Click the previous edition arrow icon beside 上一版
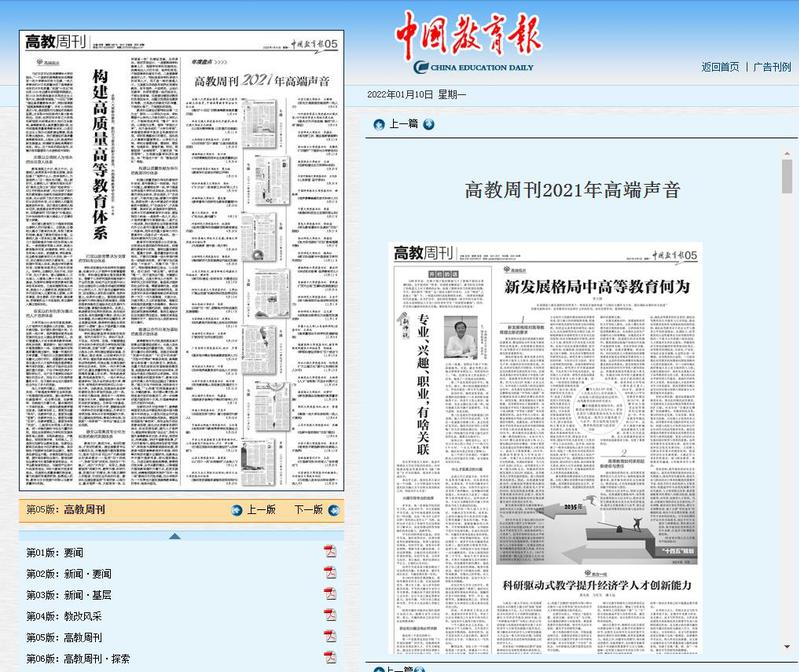 [x=236, y=510]
